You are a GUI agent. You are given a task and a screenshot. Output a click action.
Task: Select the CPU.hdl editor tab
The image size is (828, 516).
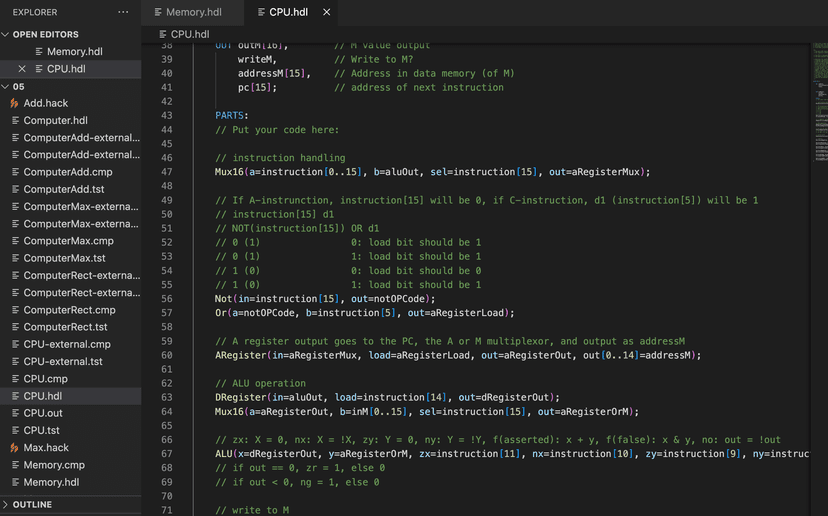point(288,12)
